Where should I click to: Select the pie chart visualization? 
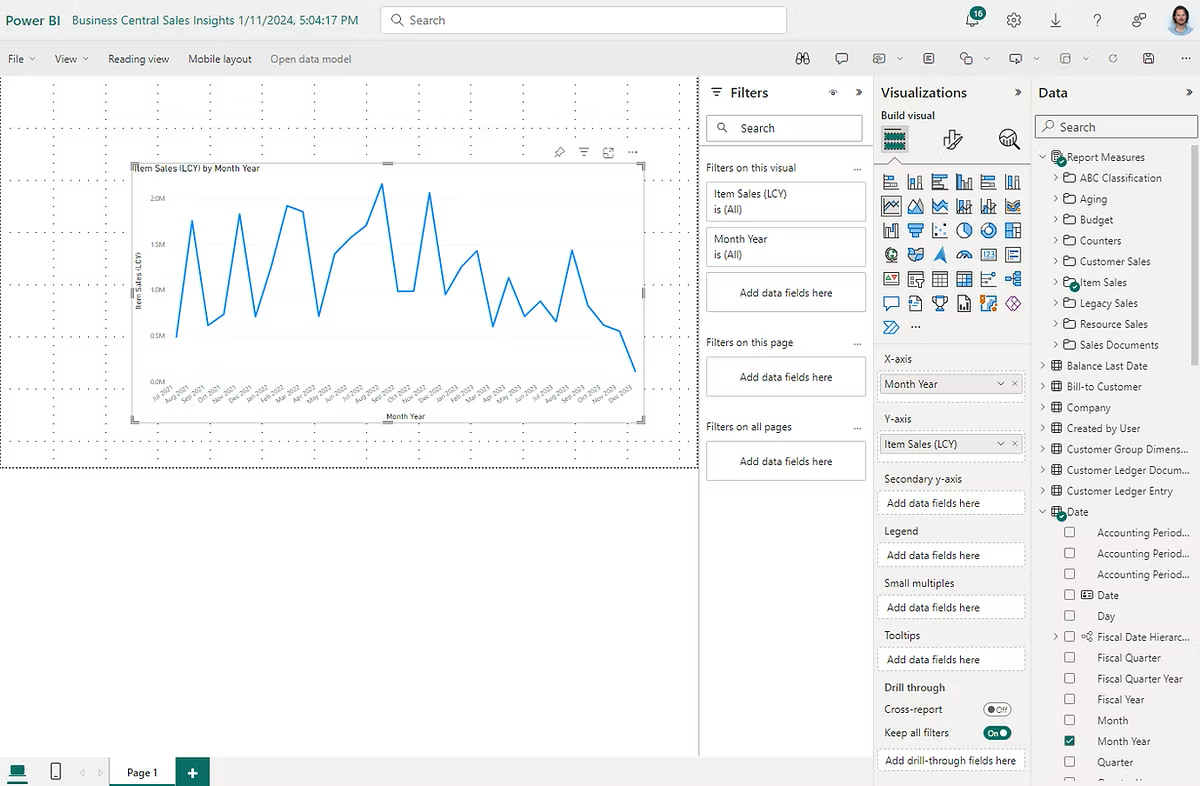point(964,230)
